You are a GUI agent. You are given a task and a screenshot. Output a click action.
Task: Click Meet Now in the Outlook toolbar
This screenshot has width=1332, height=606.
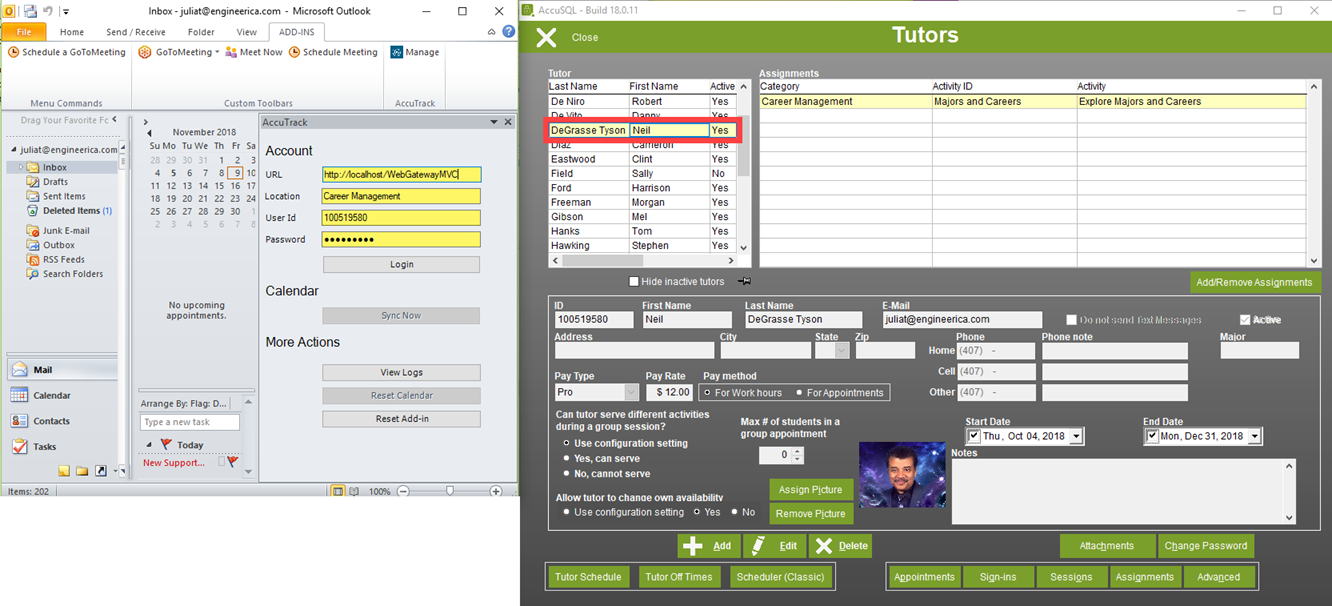point(253,52)
